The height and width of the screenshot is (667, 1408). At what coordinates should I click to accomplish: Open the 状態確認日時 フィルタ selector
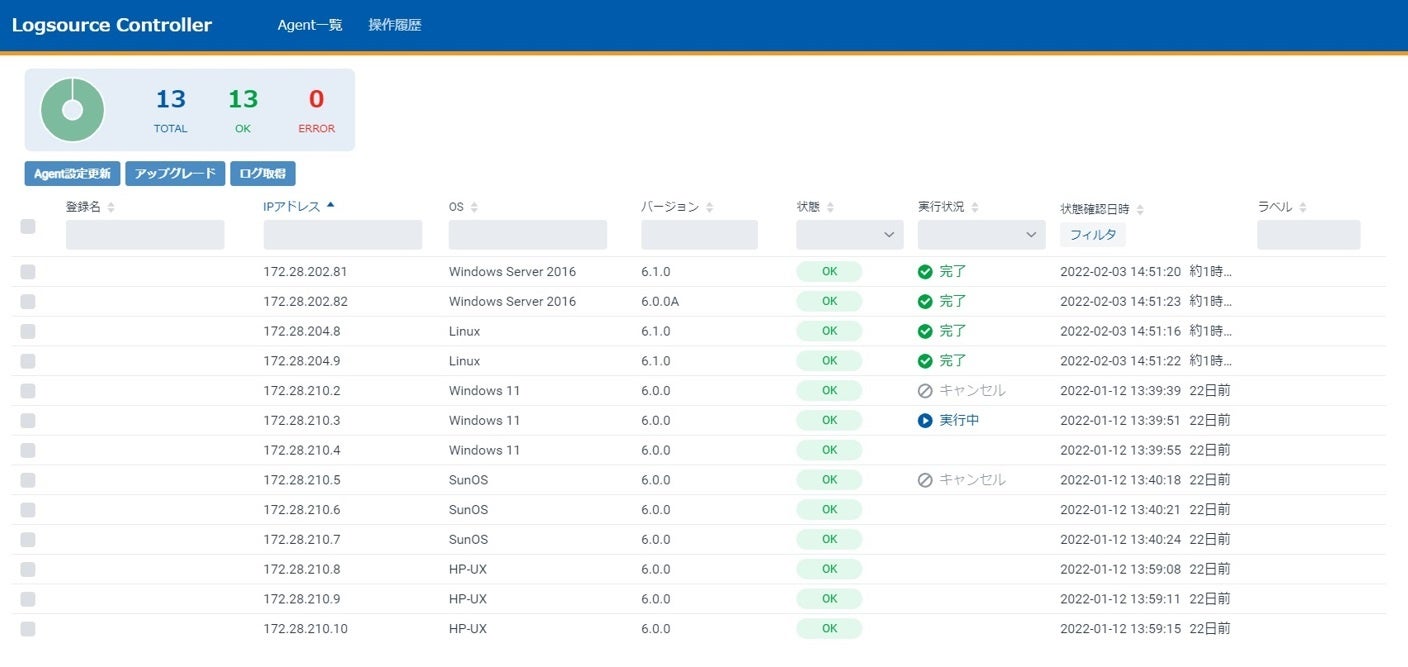[1092, 235]
